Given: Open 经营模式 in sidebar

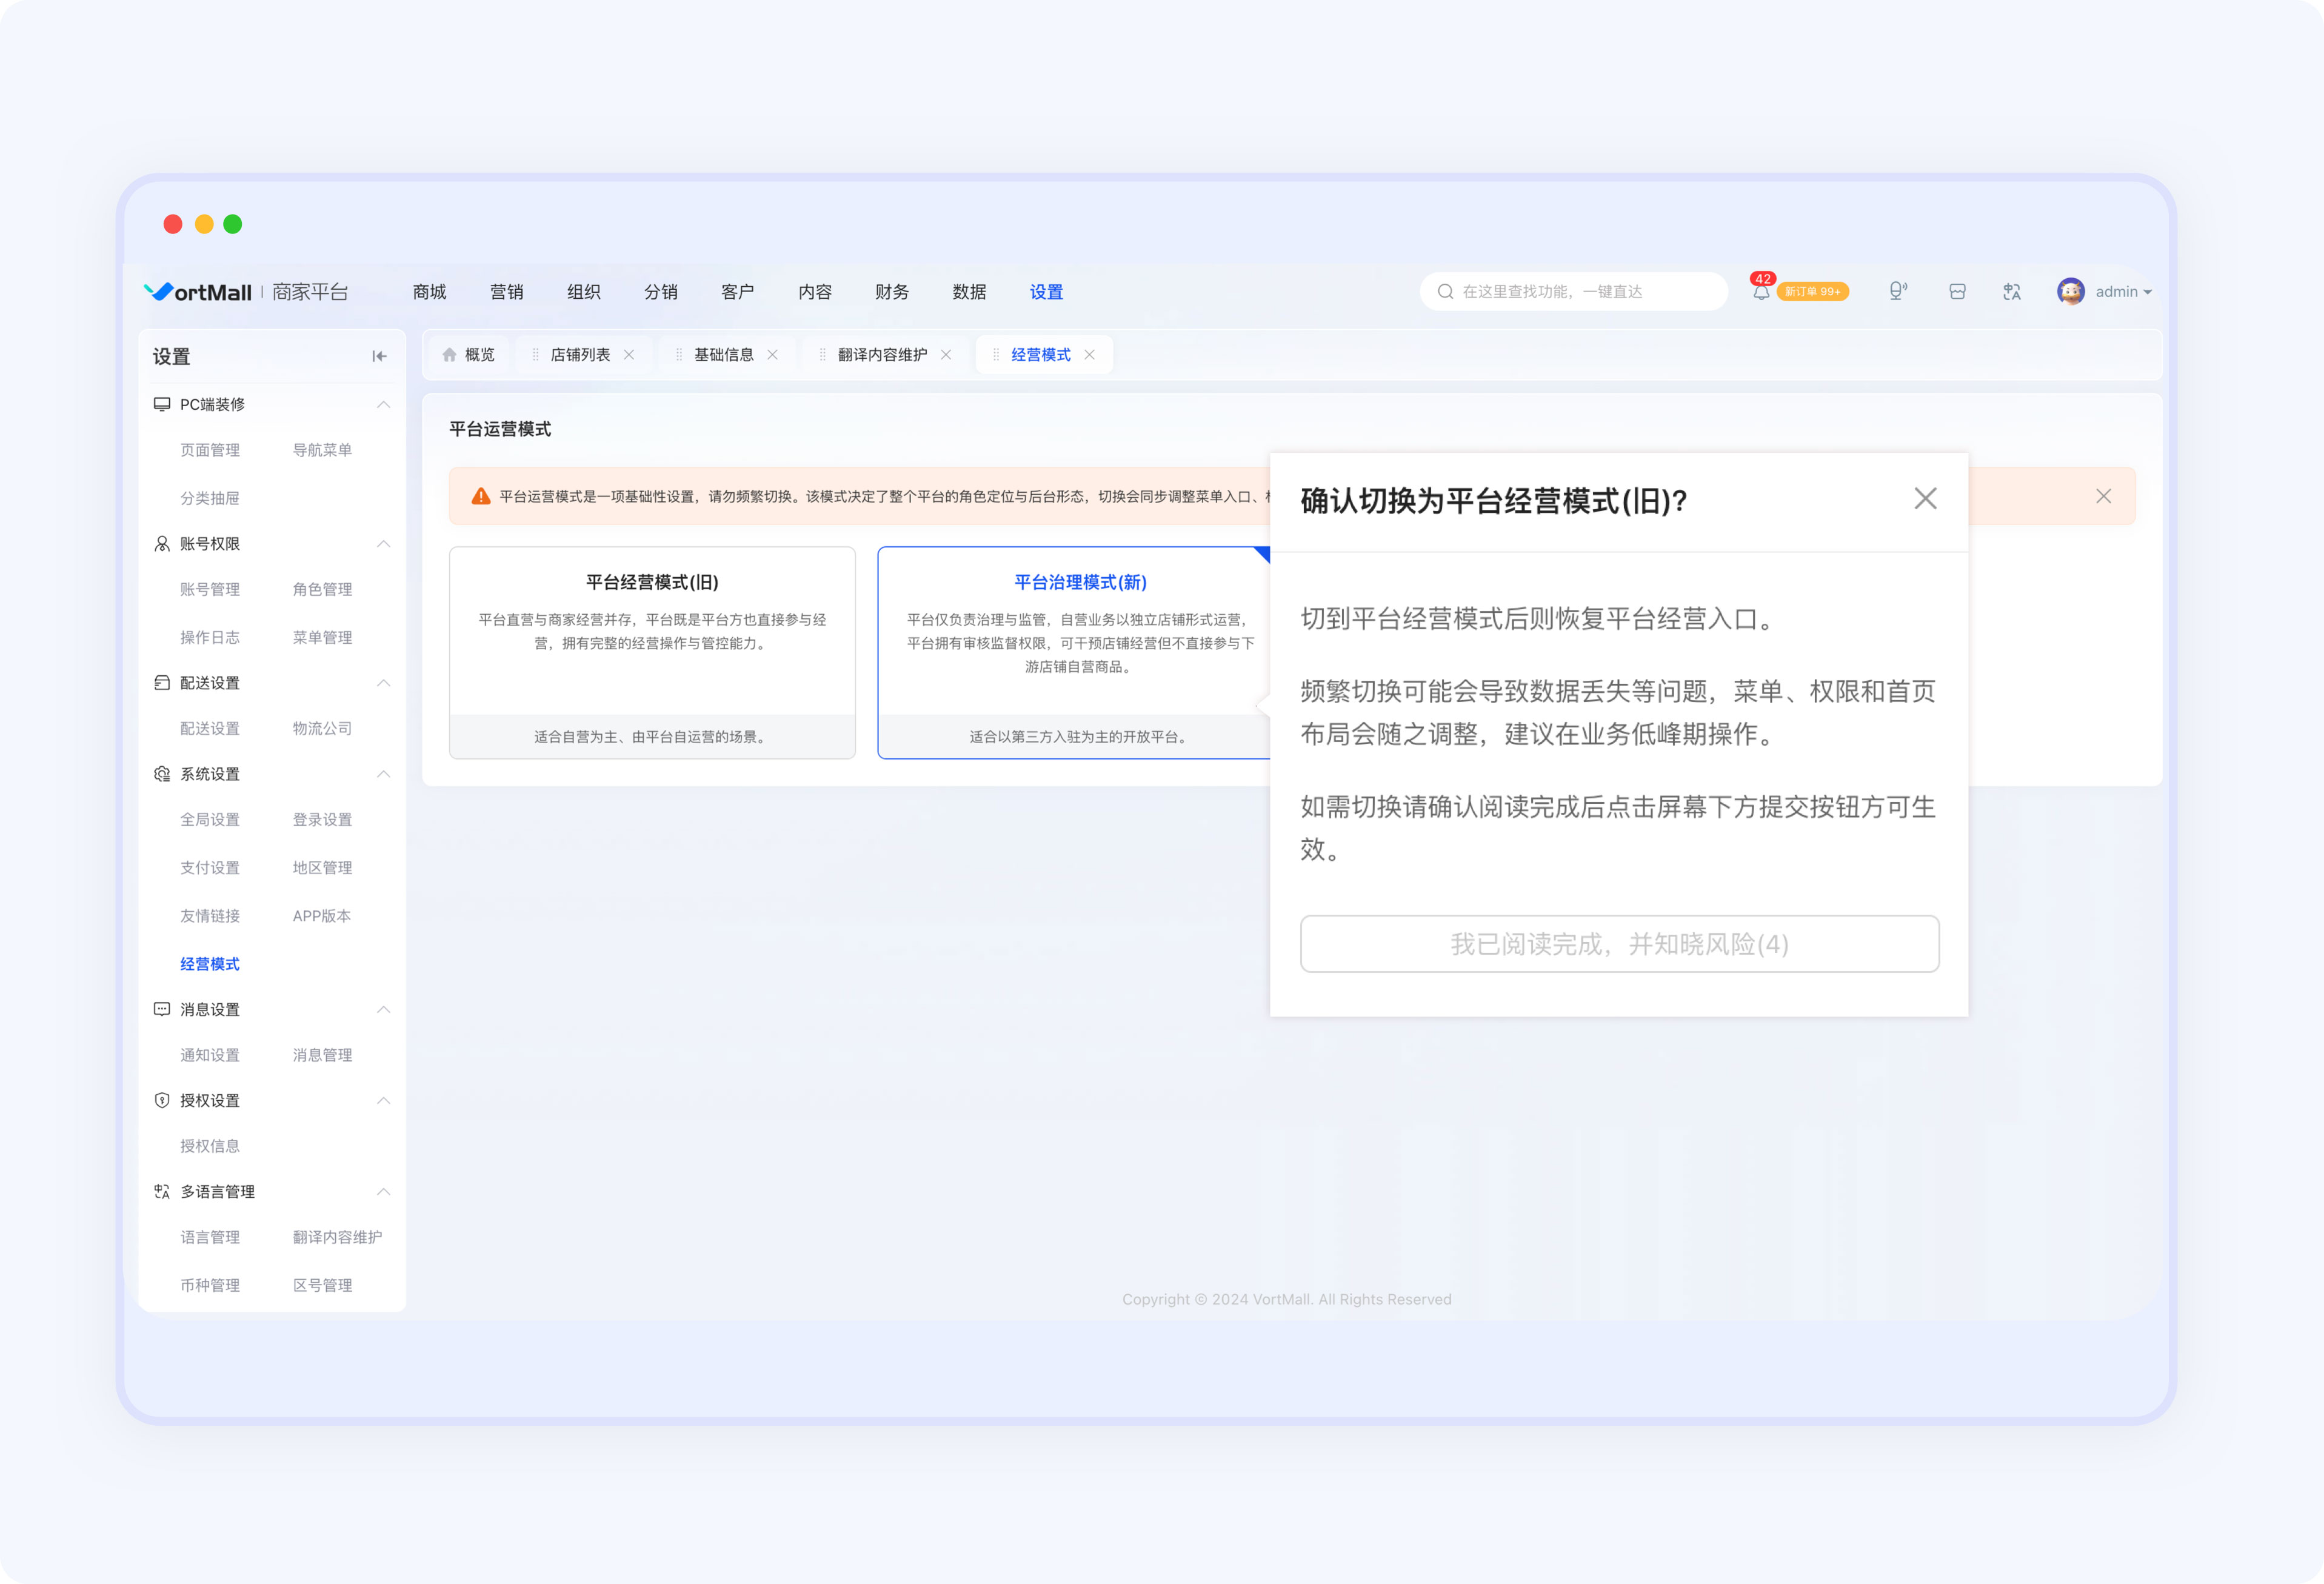Looking at the screenshot, I should [x=210, y=964].
